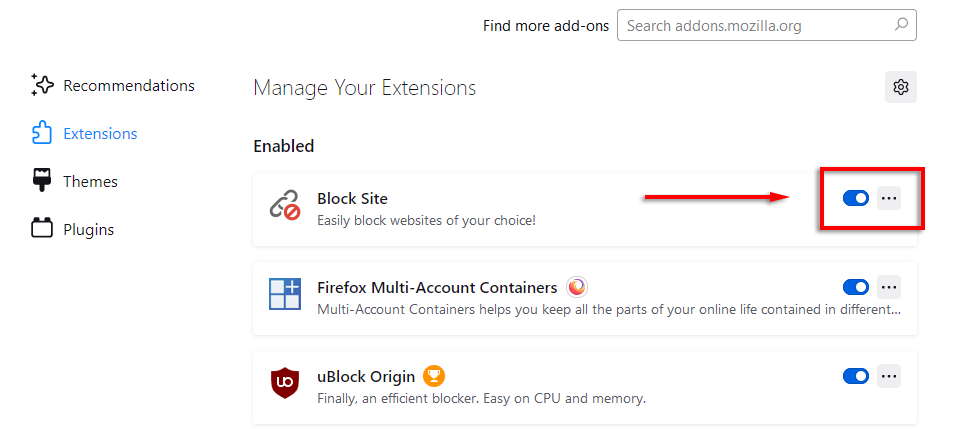This screenshot has width=977, height=429.
Task: Open the Plugins category
Action: 87,229
